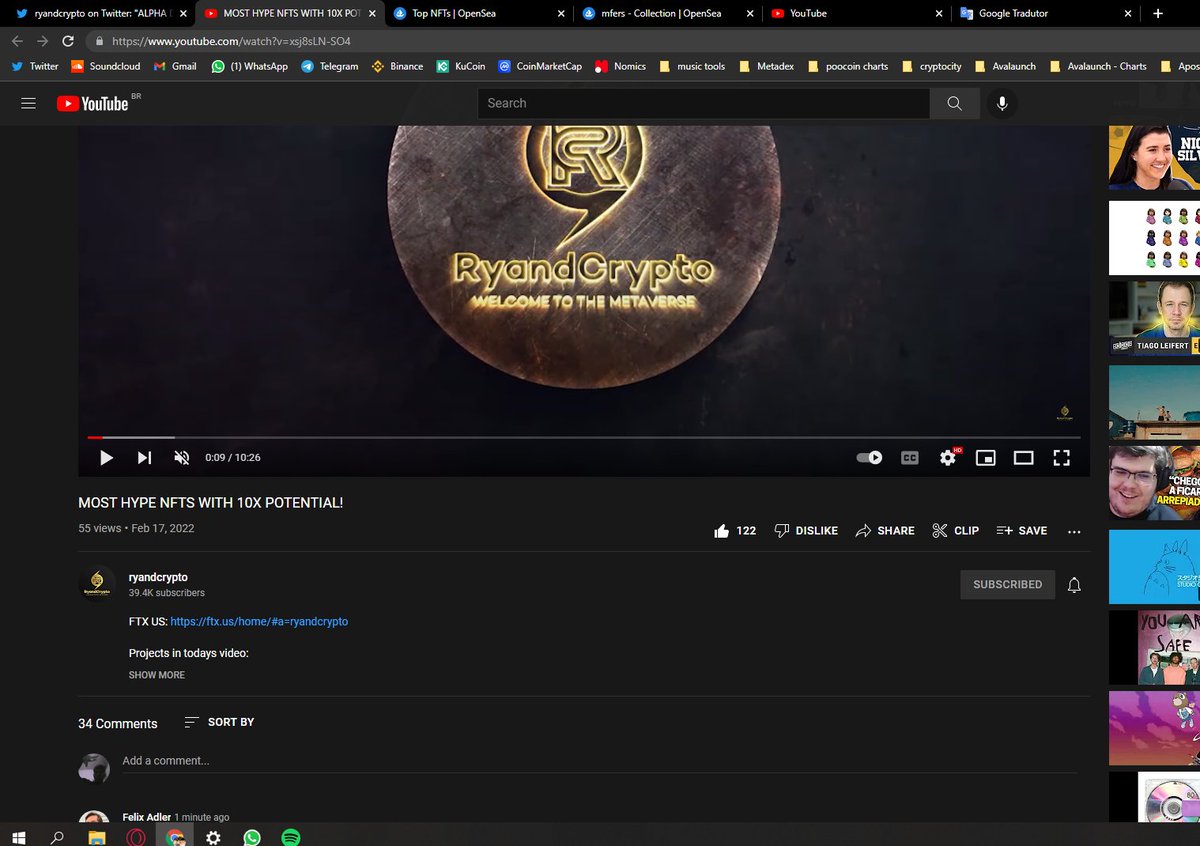Go back in browser history
1200x846 pixels.
point(17,42)
